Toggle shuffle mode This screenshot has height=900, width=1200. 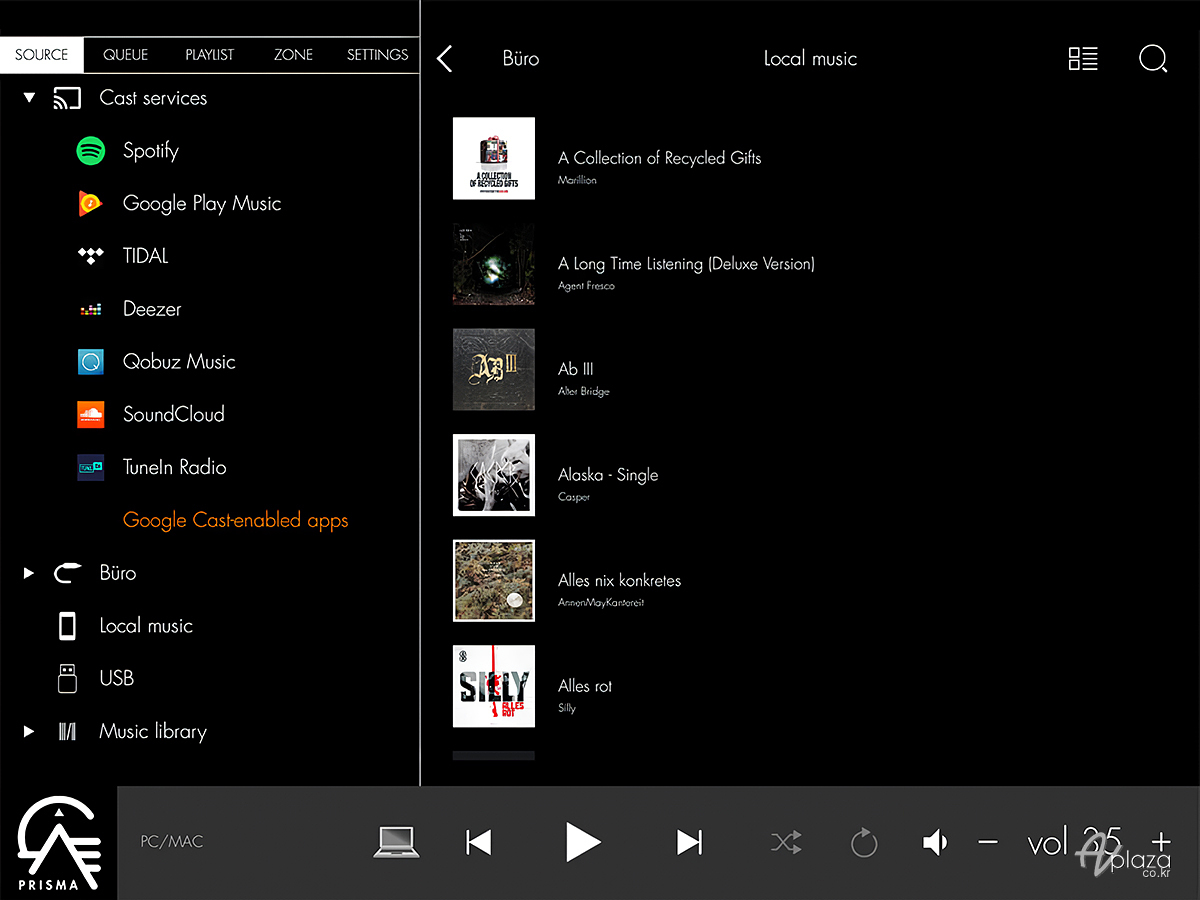pos(786,843)
